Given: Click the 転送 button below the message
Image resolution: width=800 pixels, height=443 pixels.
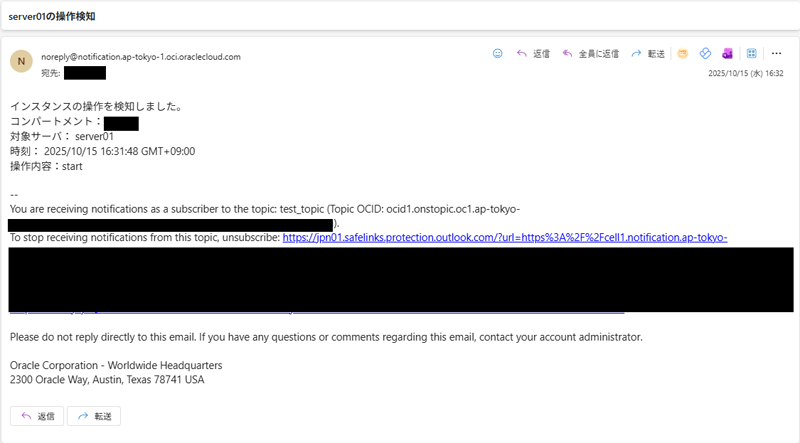Looking at the screenshot, I should pyautogui.click(x=94, y=415).
